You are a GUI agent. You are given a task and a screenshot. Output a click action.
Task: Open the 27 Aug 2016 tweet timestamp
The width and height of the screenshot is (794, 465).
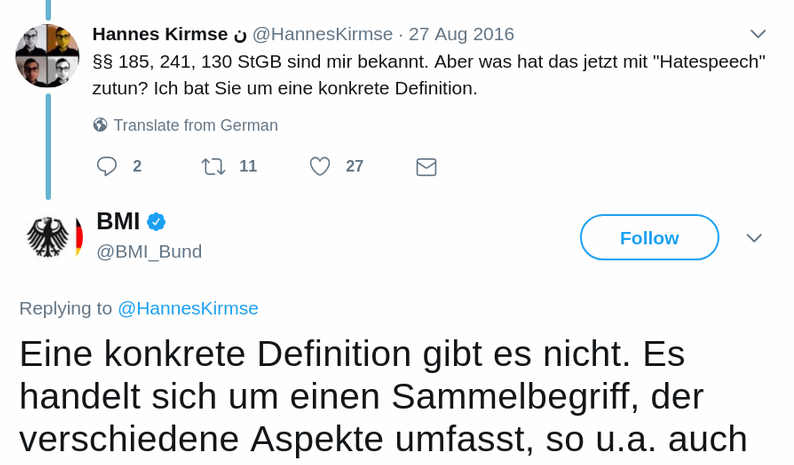click(461, 34)
